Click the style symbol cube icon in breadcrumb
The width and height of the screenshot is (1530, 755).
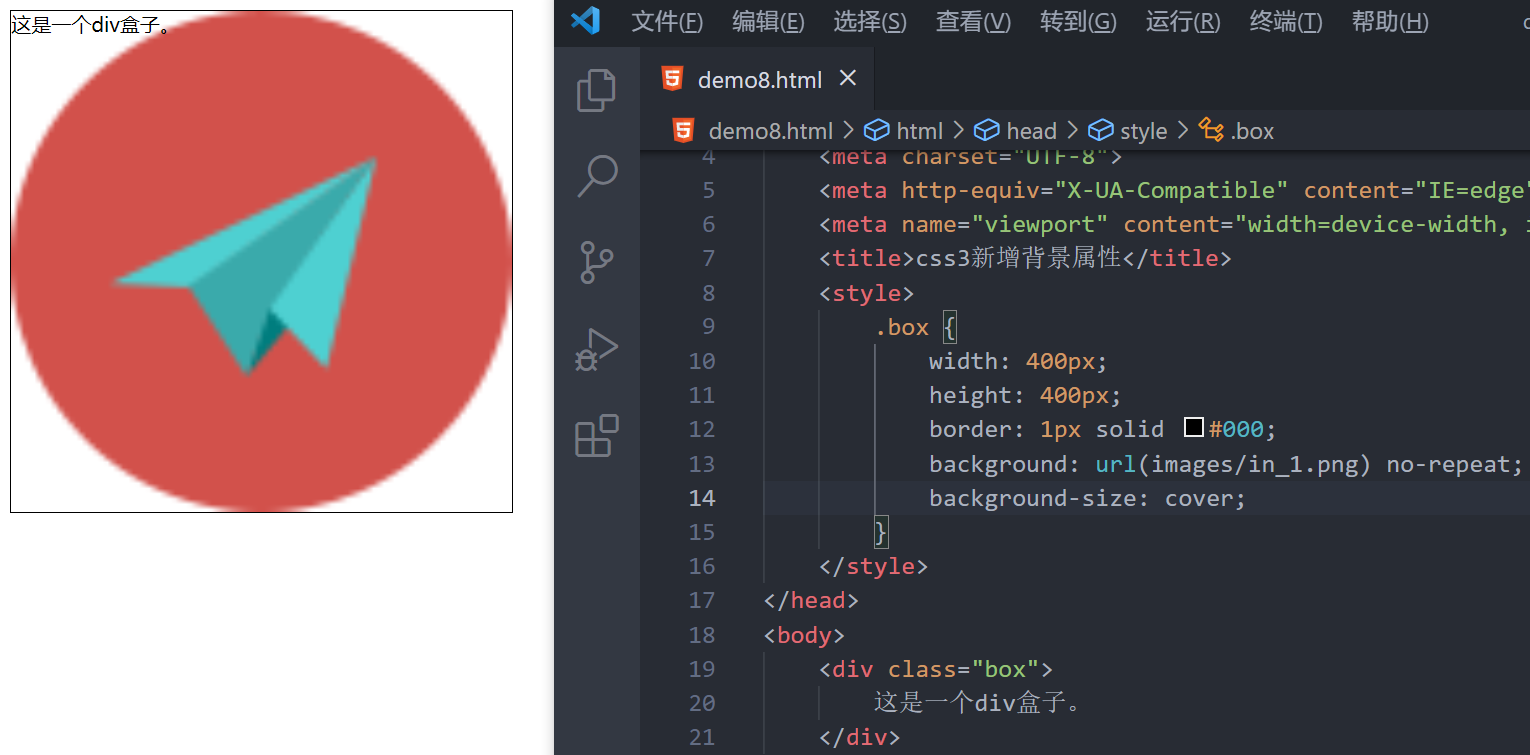[x=1101, y=130]
